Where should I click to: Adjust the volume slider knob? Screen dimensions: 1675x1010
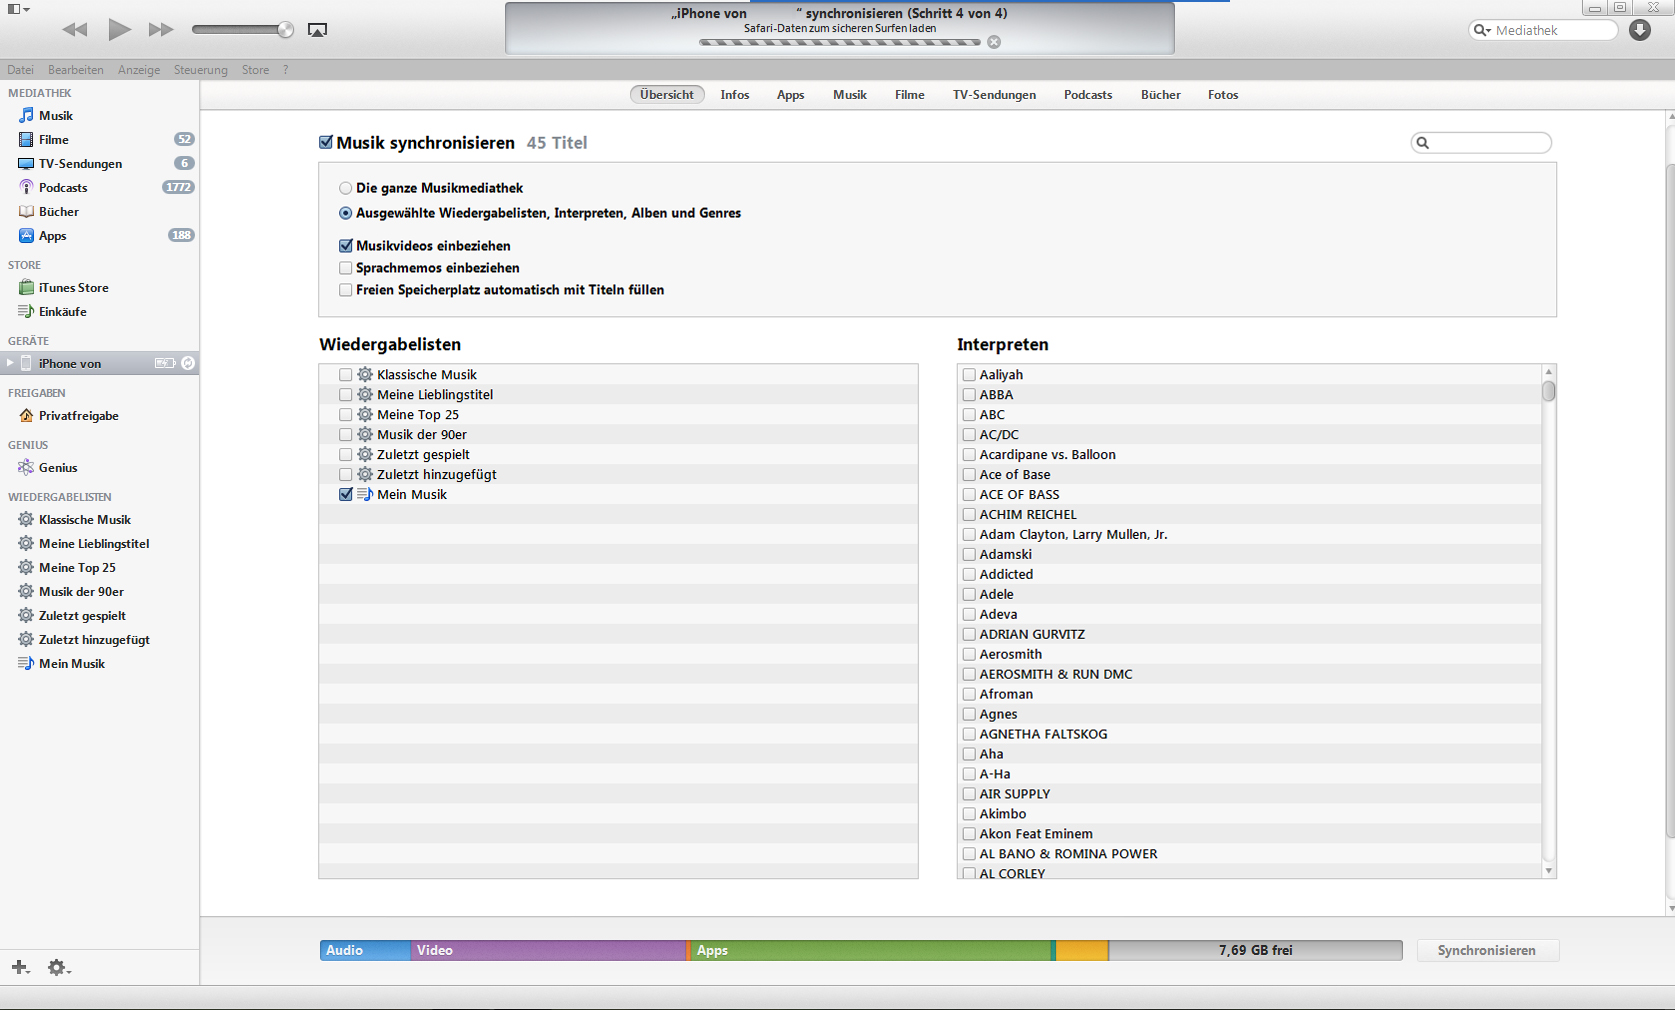tap(285, 30)
